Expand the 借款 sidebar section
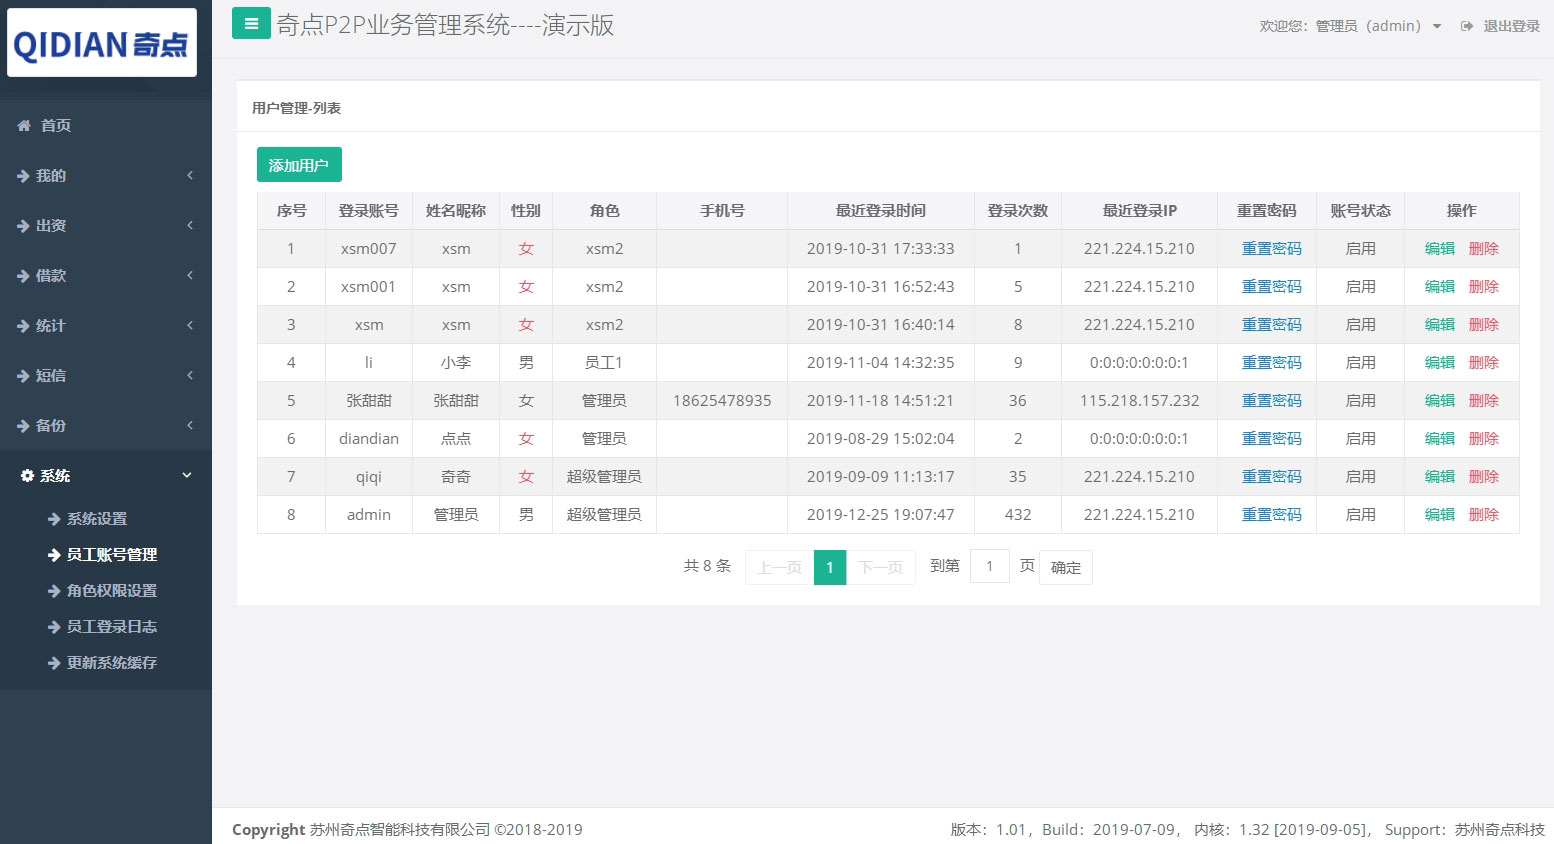The height and width of the screenshot is (844, 1554). [x=23, y=275]
